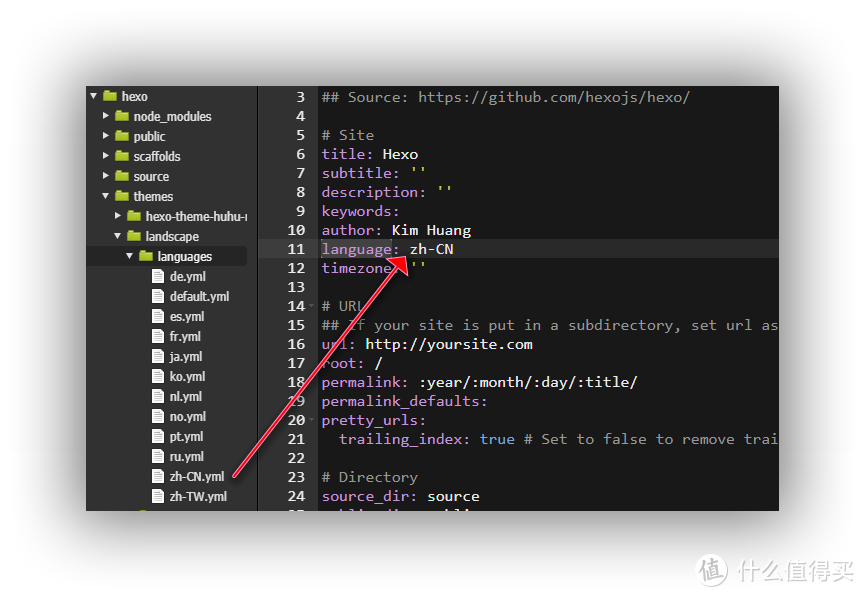
Task: Open the default.yml file name
Action: (199, 296)
